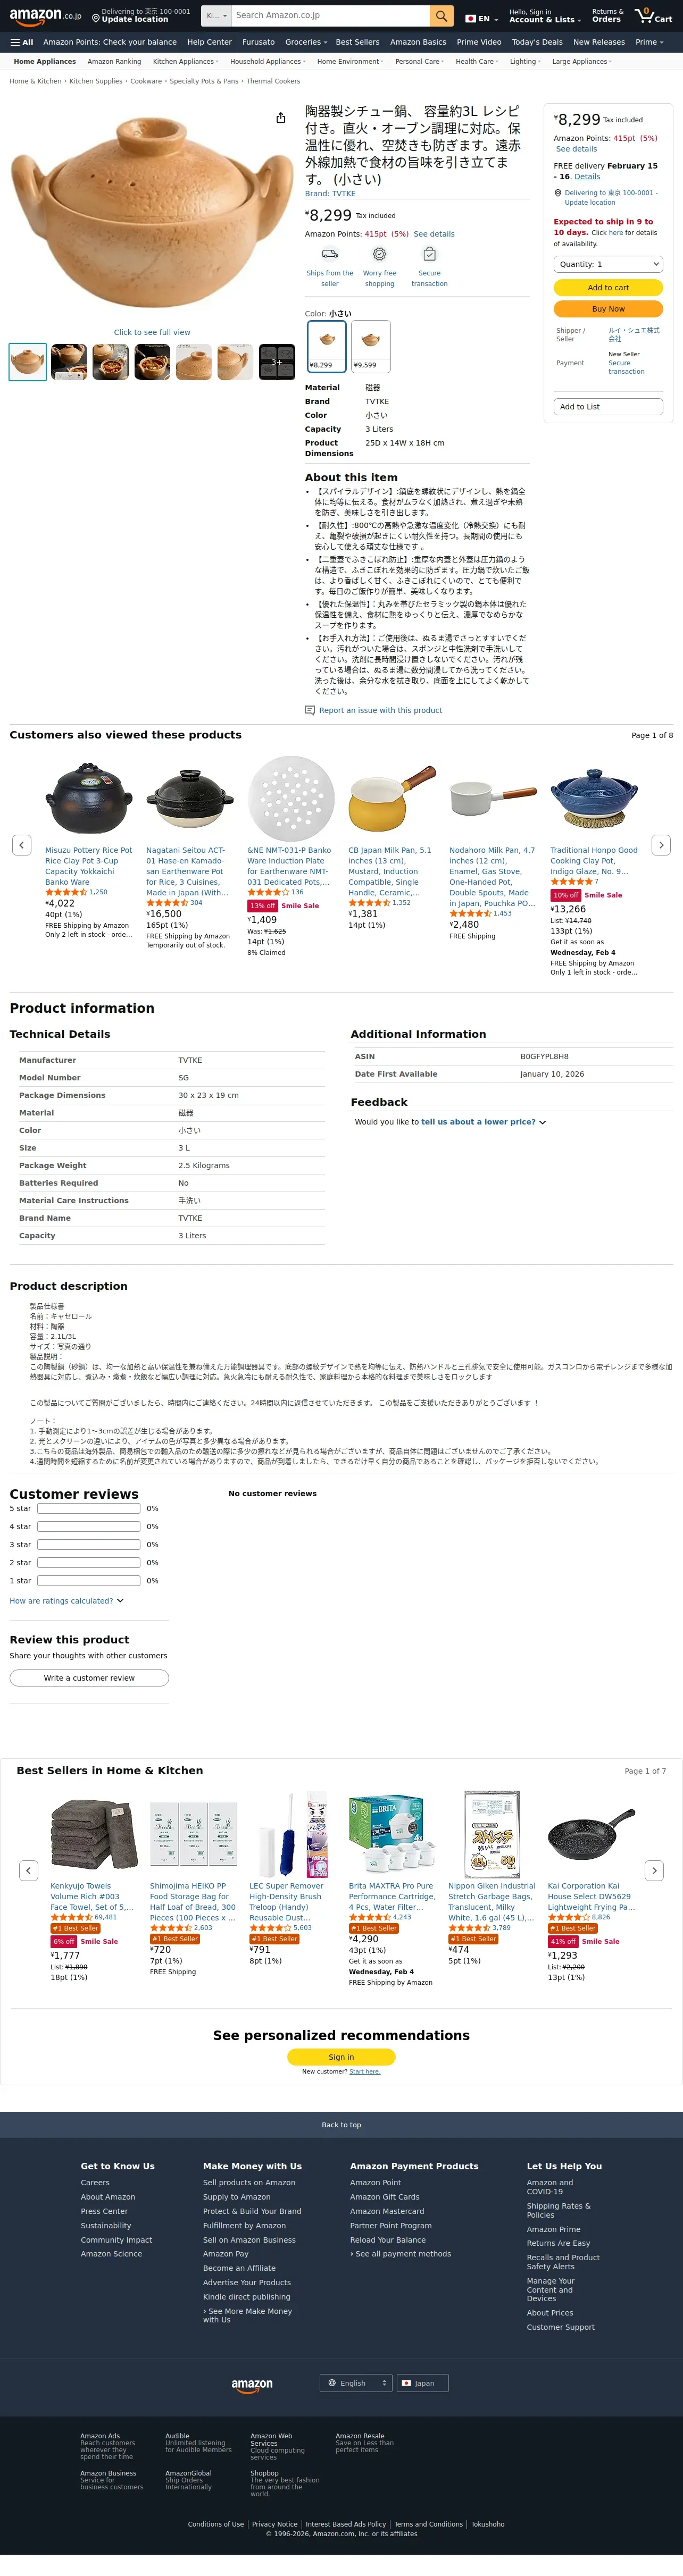This screenshot has height=2576, width=683.
Task: Click See details link for Amazon Points
Action: tap(434, 234)
